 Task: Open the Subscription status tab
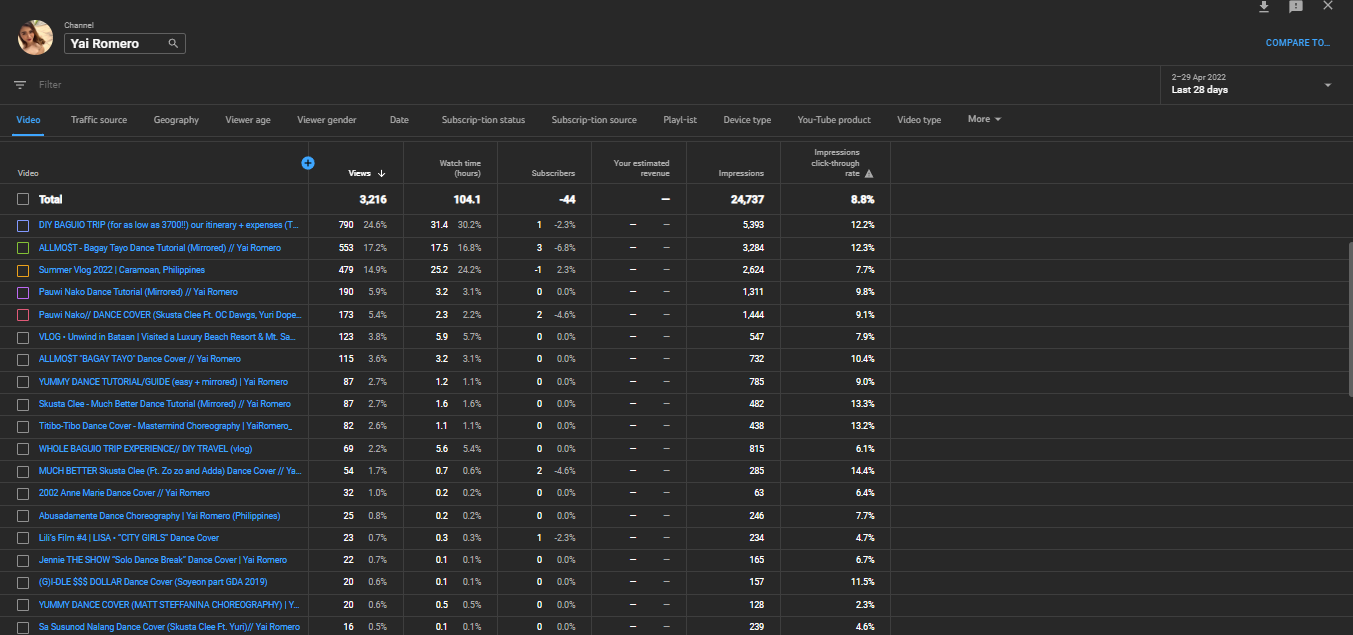483,120
